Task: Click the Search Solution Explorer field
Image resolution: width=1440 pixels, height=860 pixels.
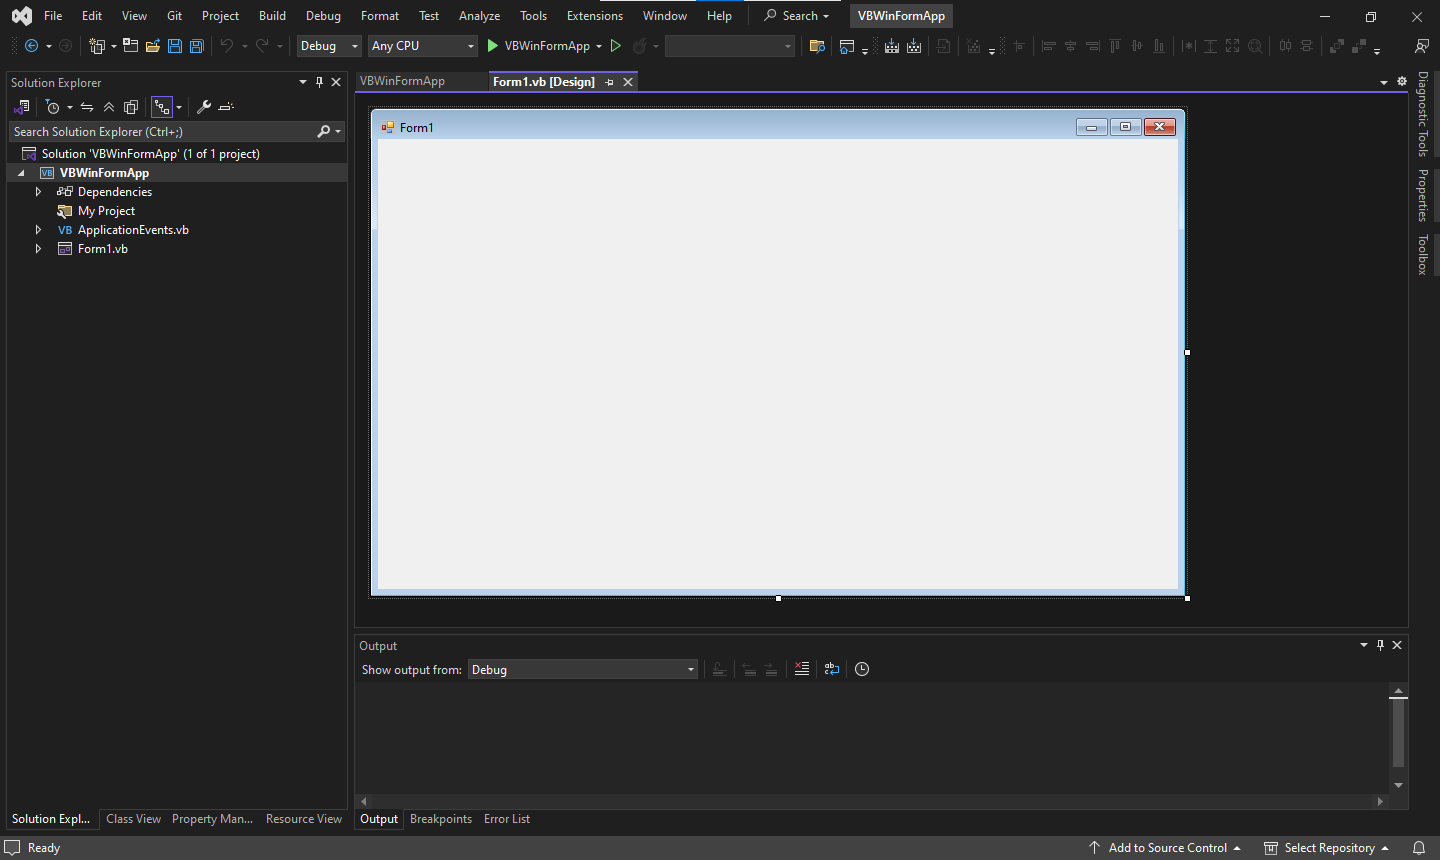Action: click(x=160, y=132)
